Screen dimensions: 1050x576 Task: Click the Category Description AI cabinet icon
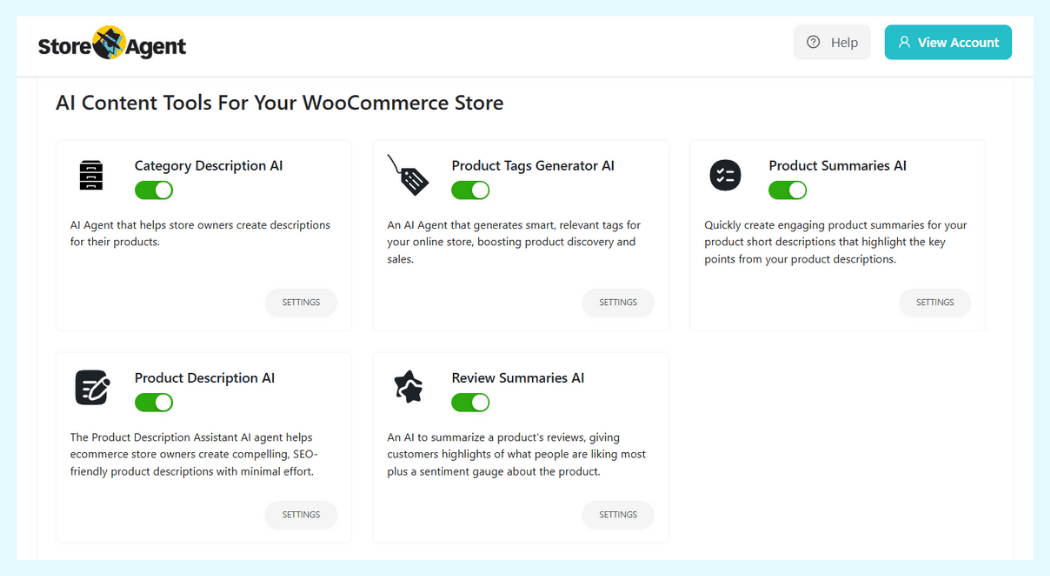coord(91,175)
